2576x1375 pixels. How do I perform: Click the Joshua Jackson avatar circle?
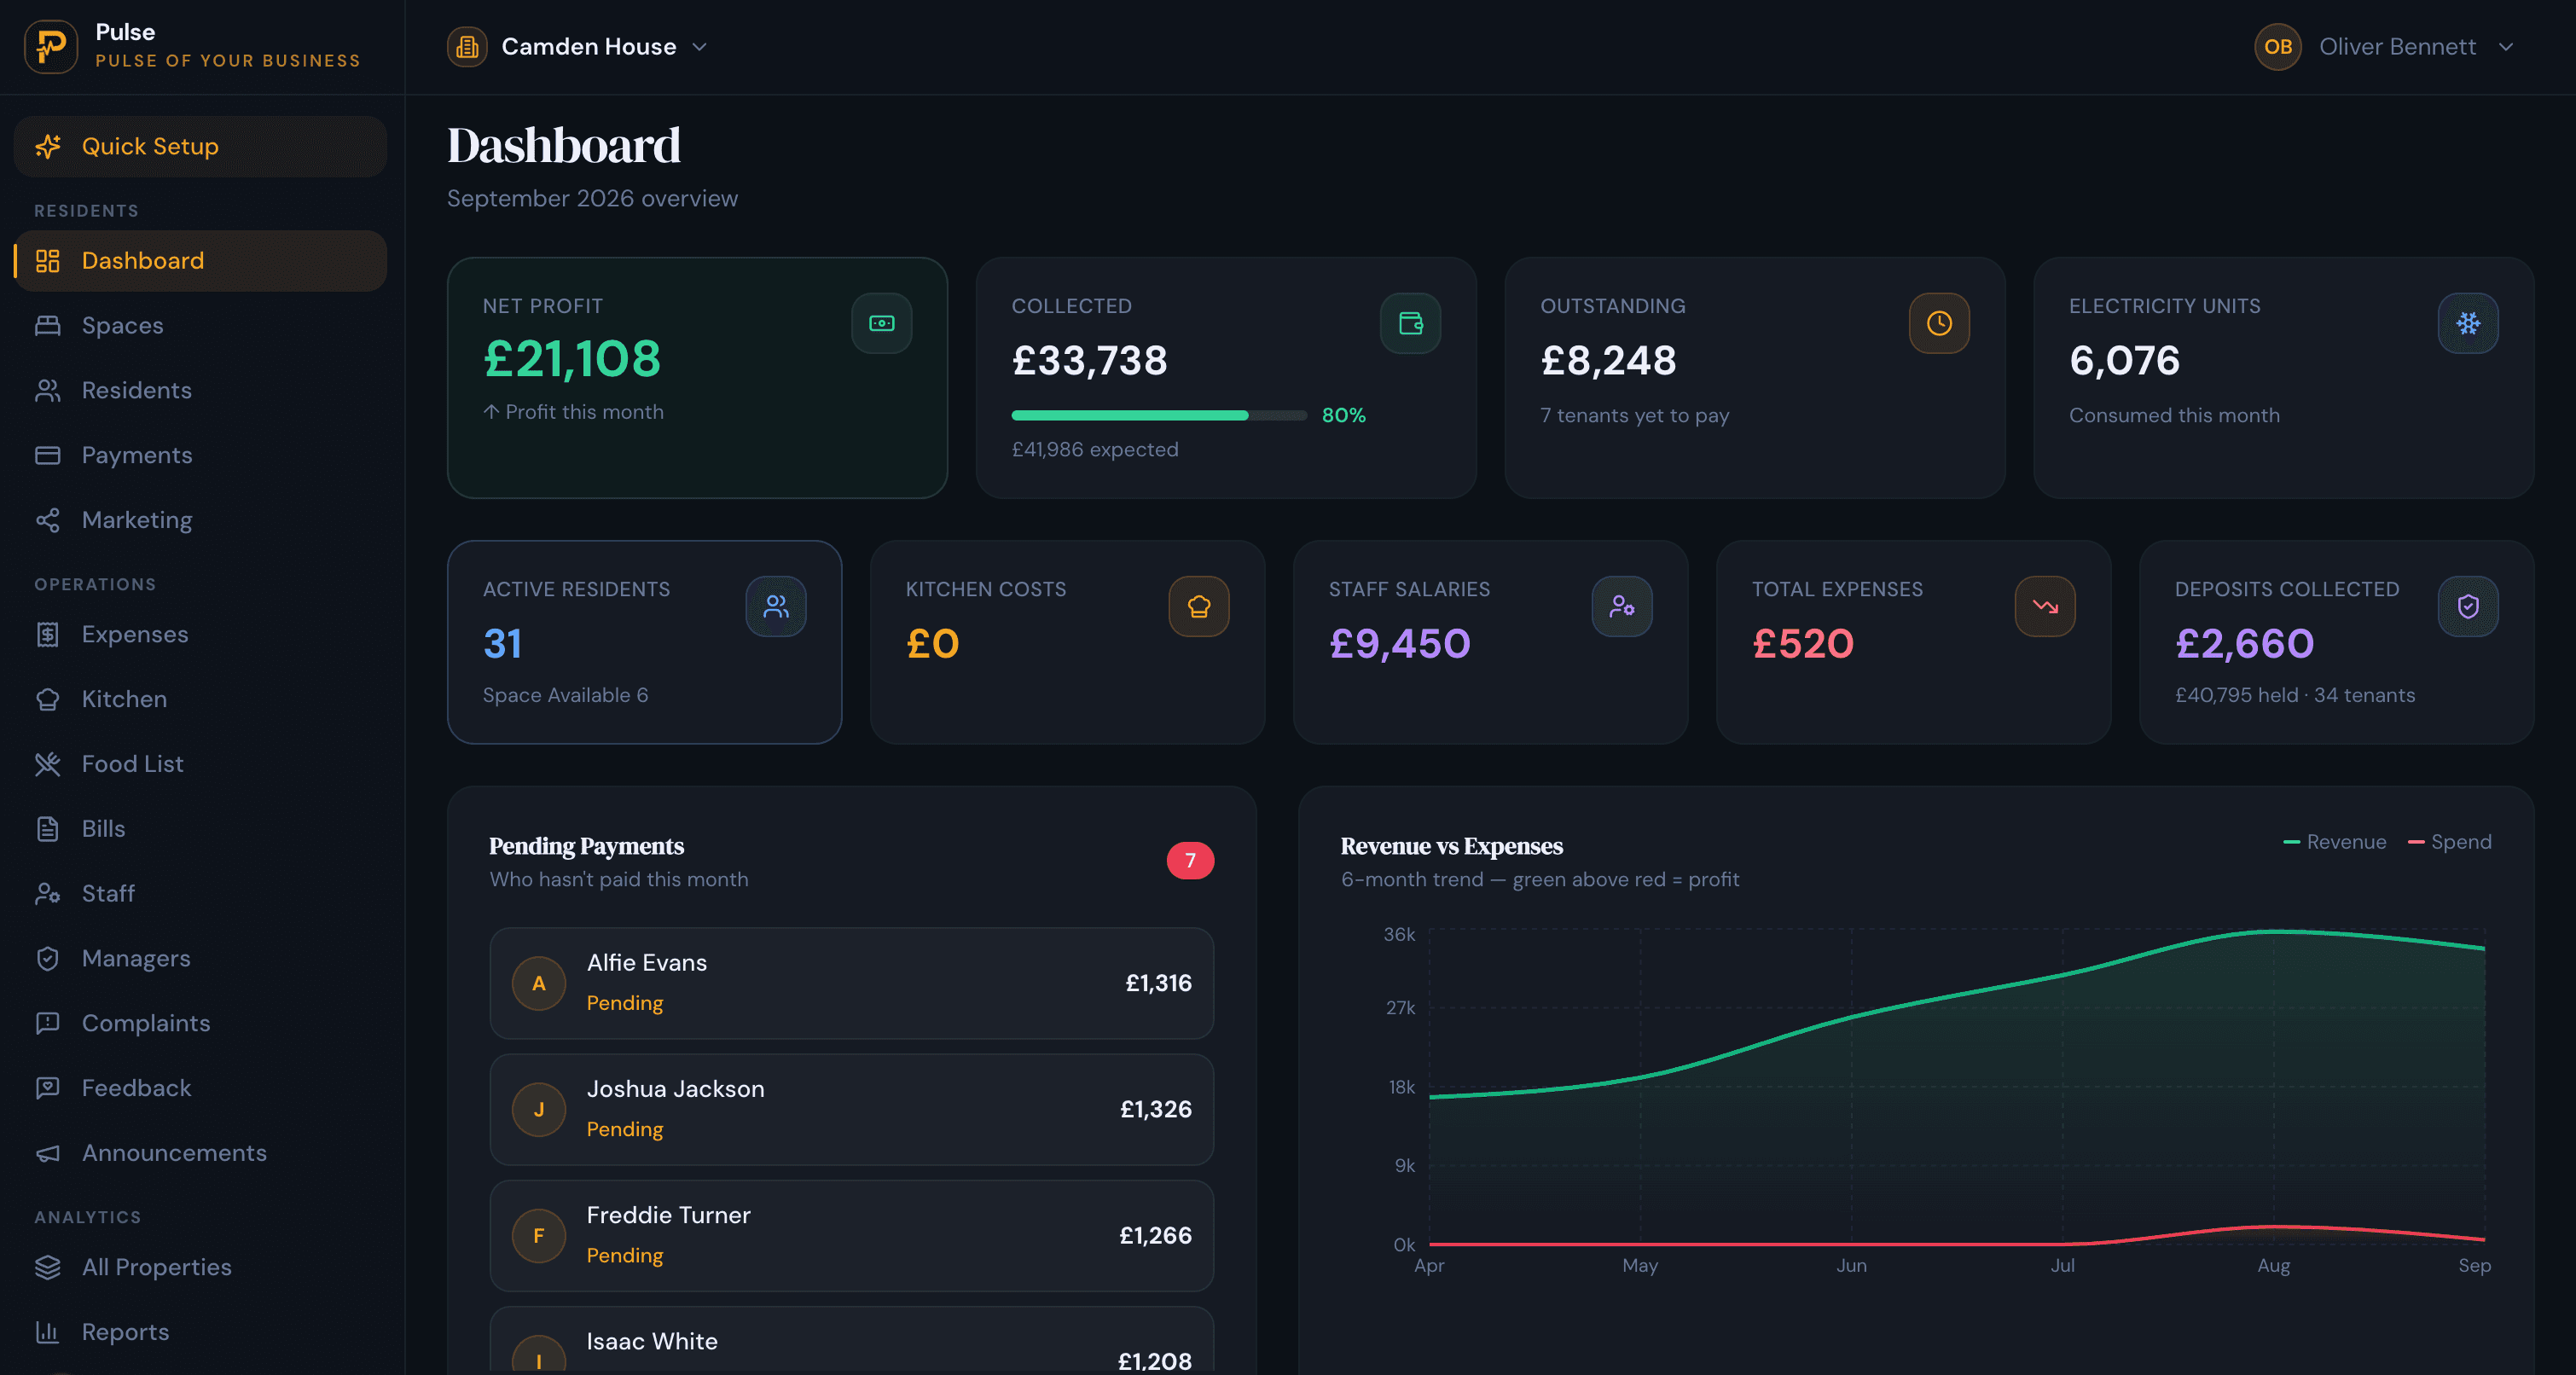539,1109
